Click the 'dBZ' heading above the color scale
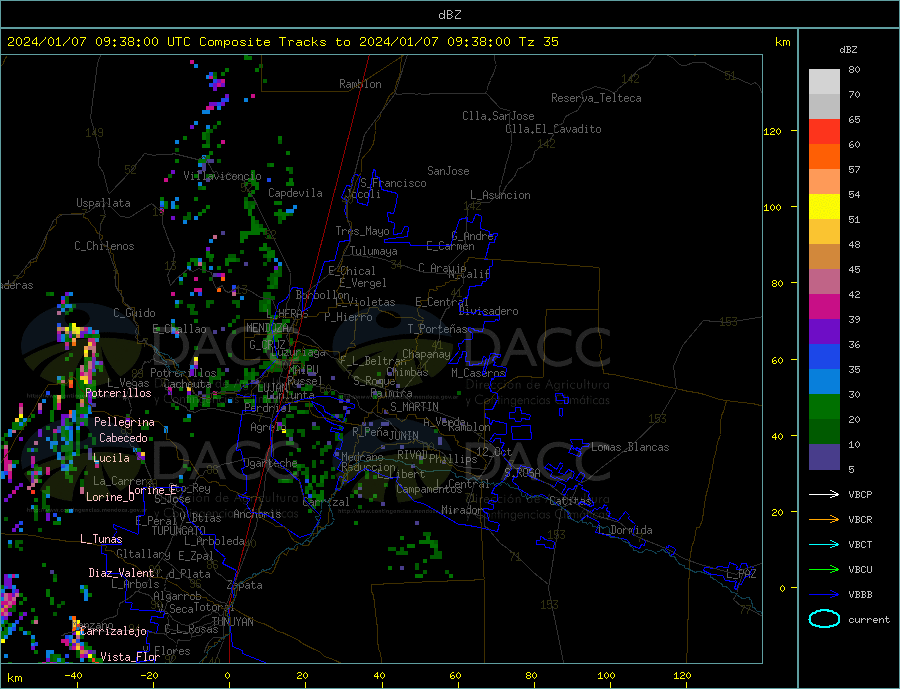The width and height of the screenshot is (900, 689). coord(848,50)
